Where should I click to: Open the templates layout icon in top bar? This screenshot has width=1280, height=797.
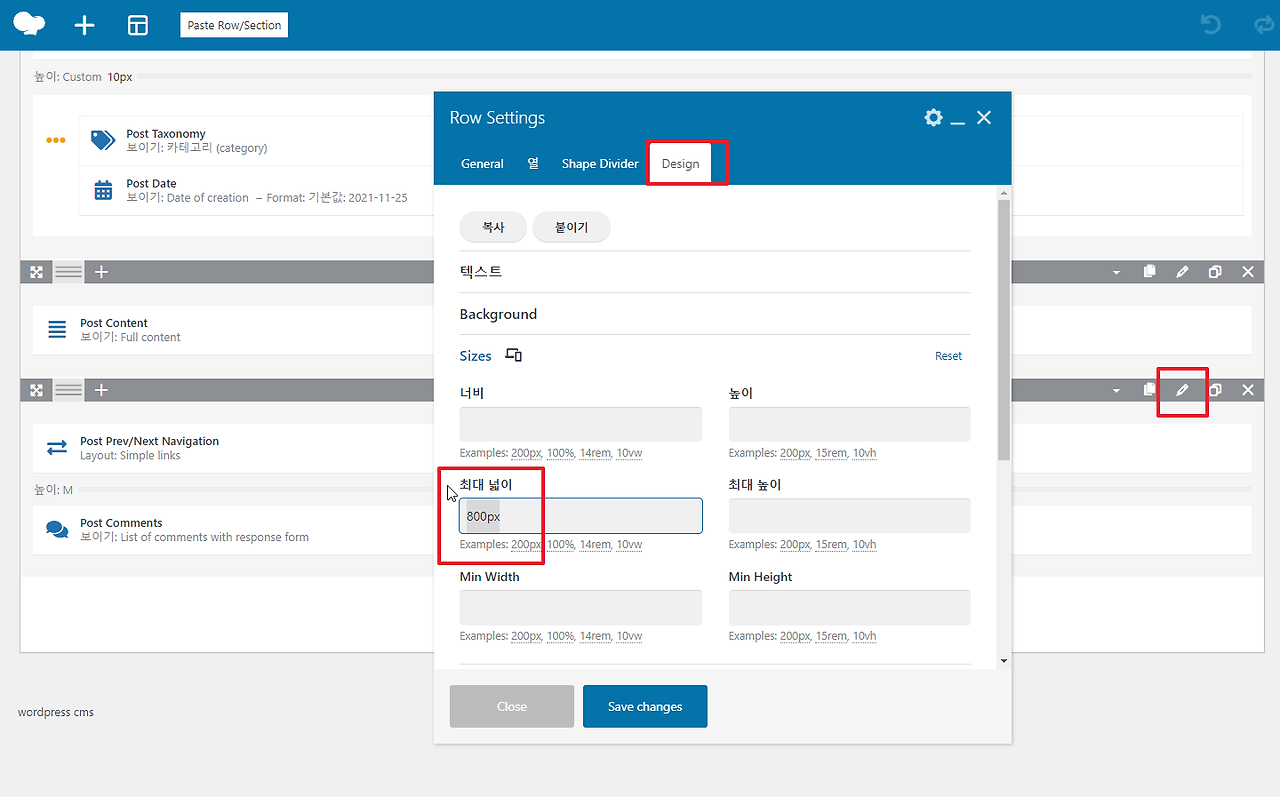click(x=138, y=25)
